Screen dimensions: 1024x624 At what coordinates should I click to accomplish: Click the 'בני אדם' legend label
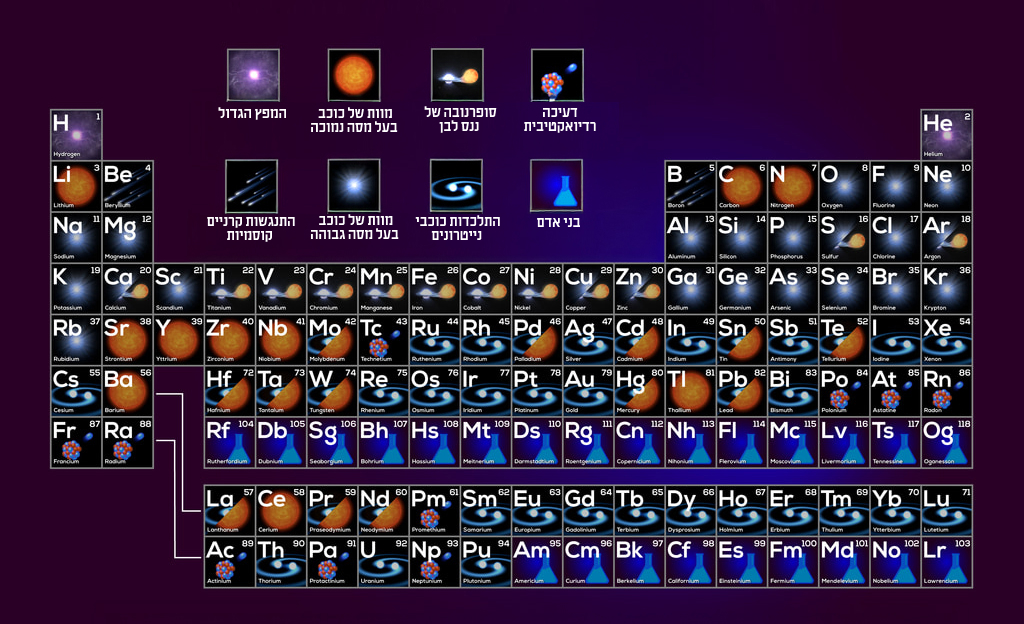tap(559, 220)
